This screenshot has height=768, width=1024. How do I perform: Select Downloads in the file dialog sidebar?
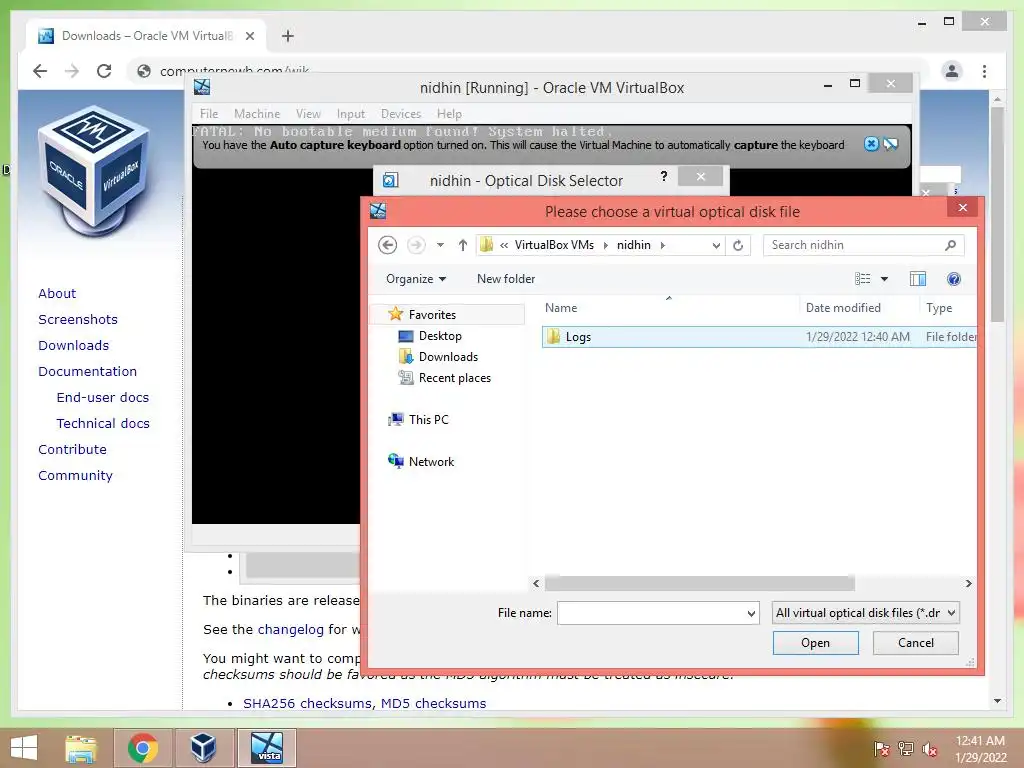(438, 357)
